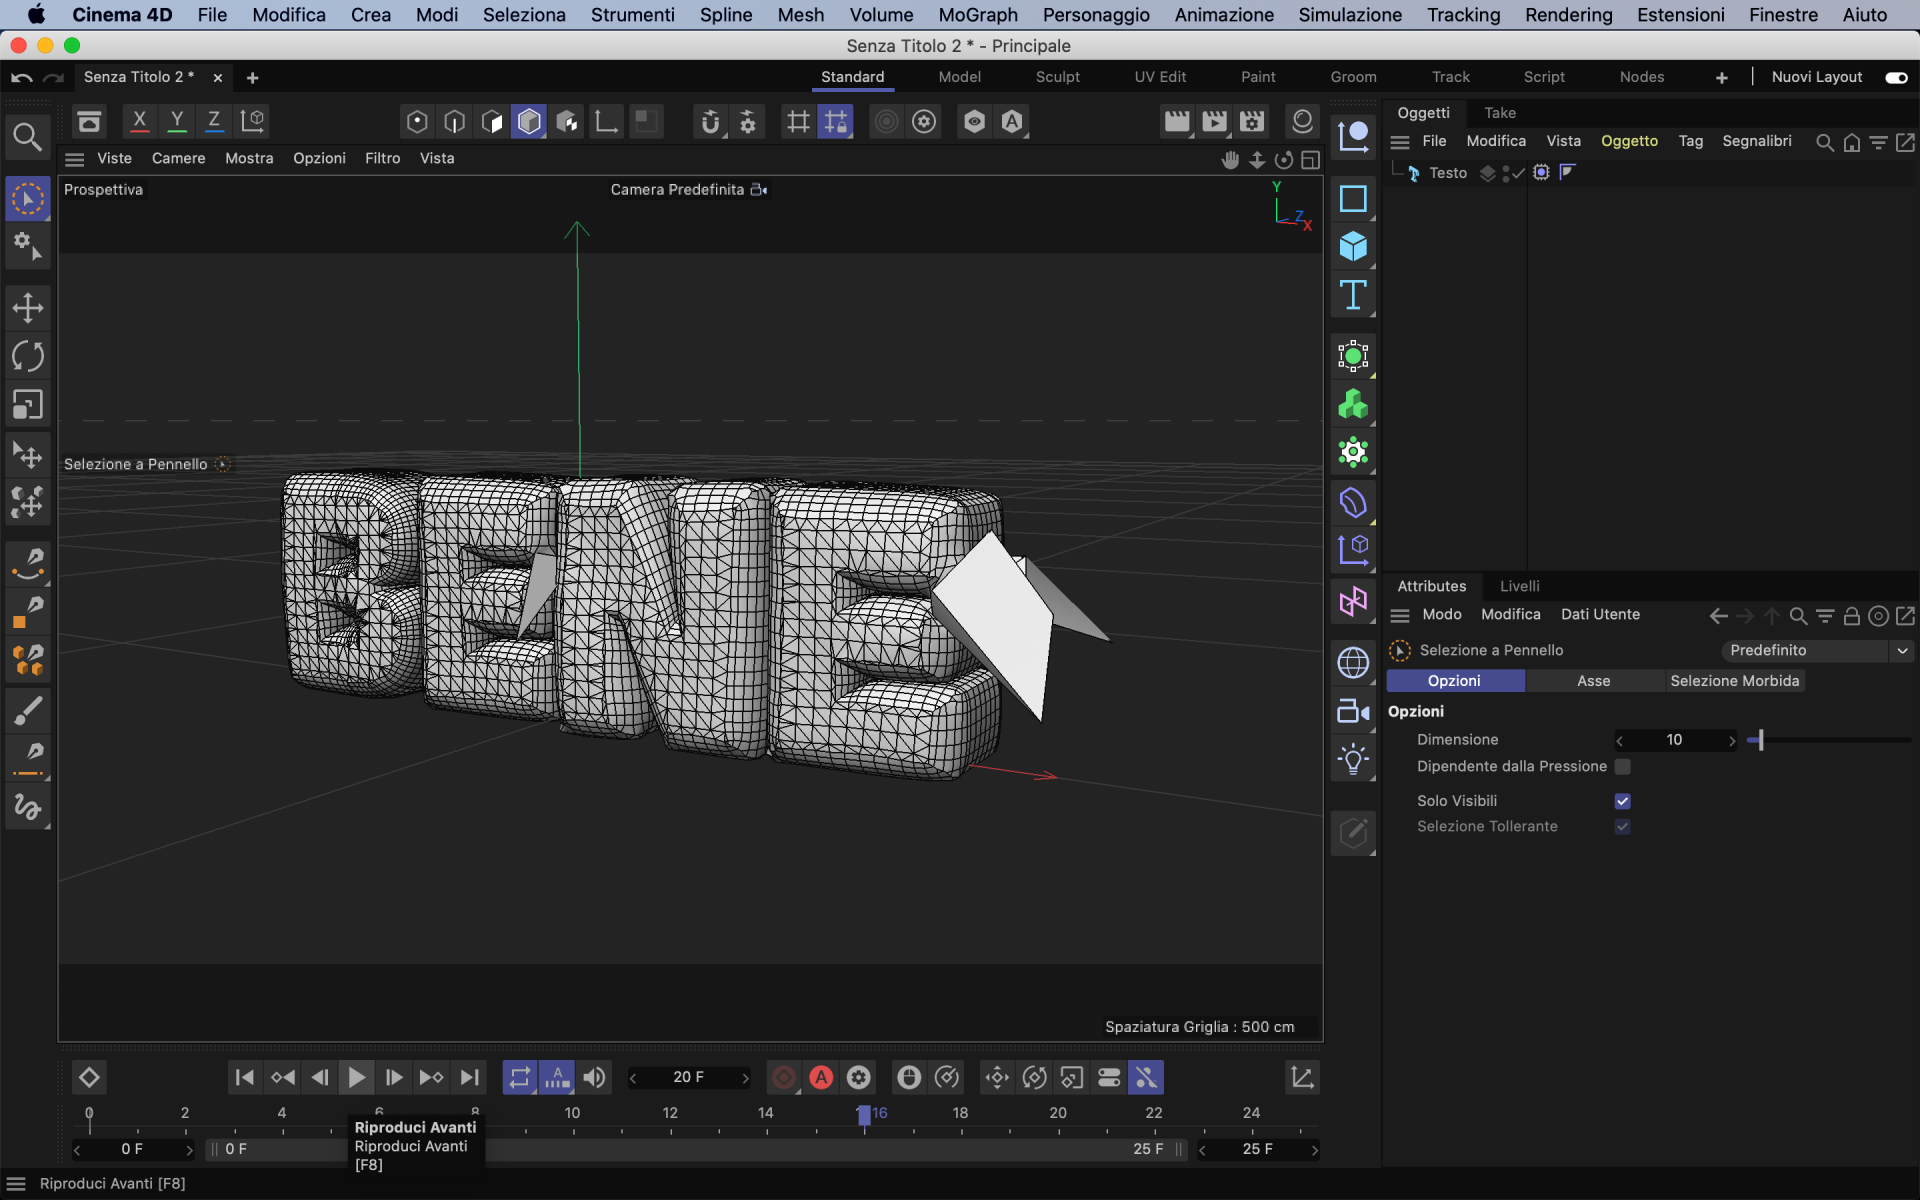Viewport: 1920px width, 1200px height.
Task: Switch to the Sculpt layout
Action: [1057, 77]
